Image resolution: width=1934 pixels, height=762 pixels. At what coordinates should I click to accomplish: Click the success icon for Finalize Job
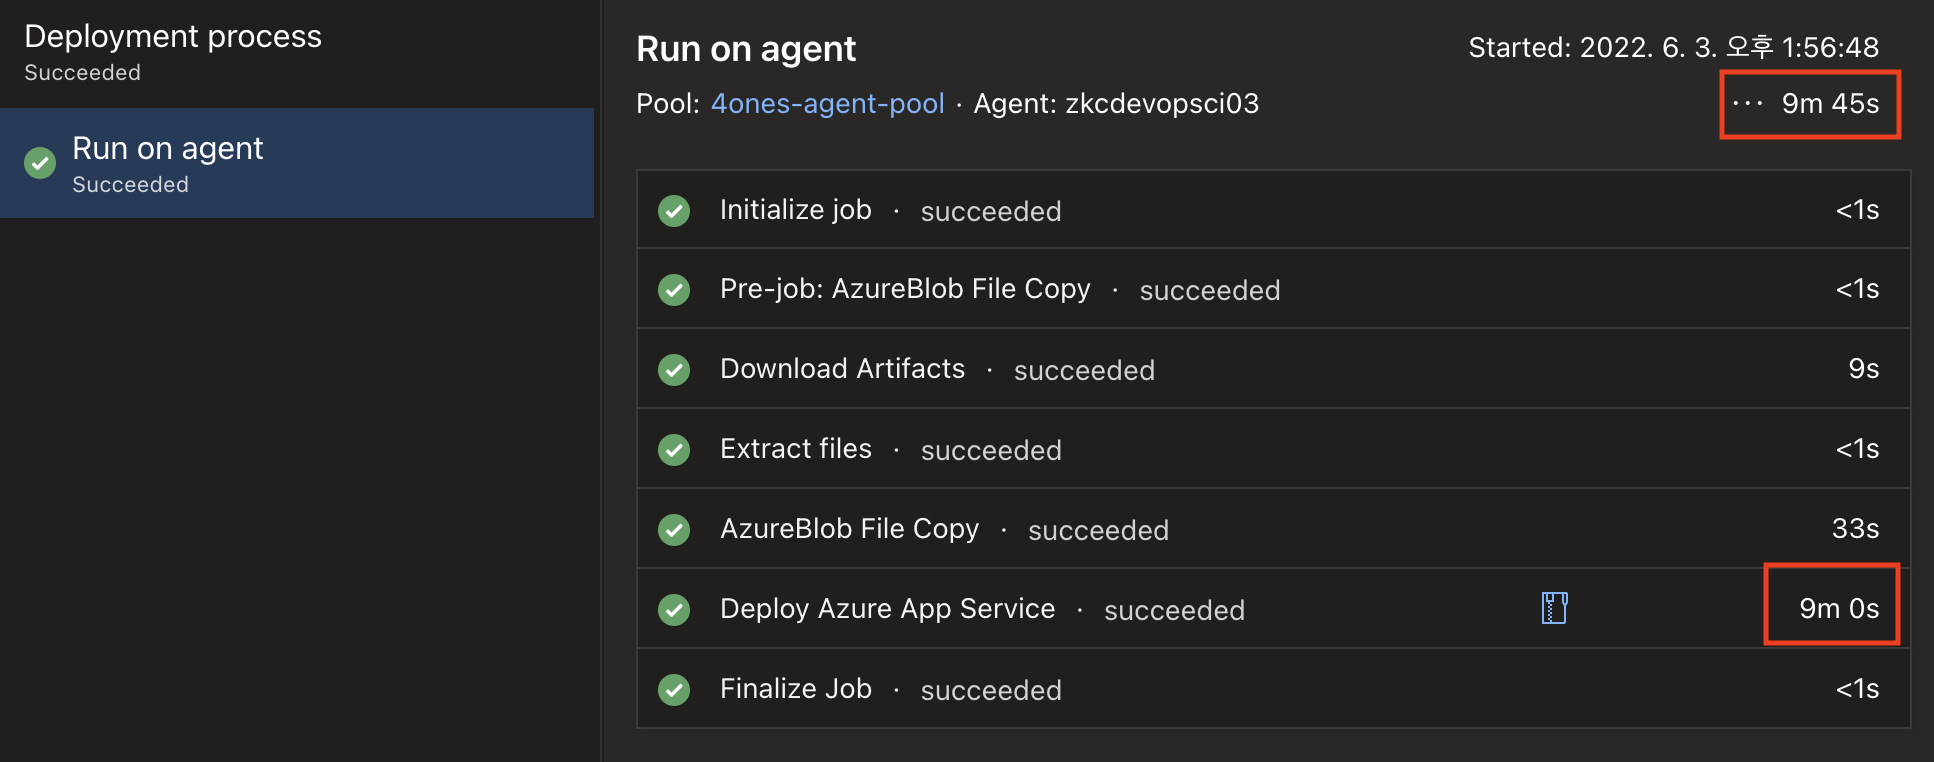pyautogui.click(x=674, y=690)
